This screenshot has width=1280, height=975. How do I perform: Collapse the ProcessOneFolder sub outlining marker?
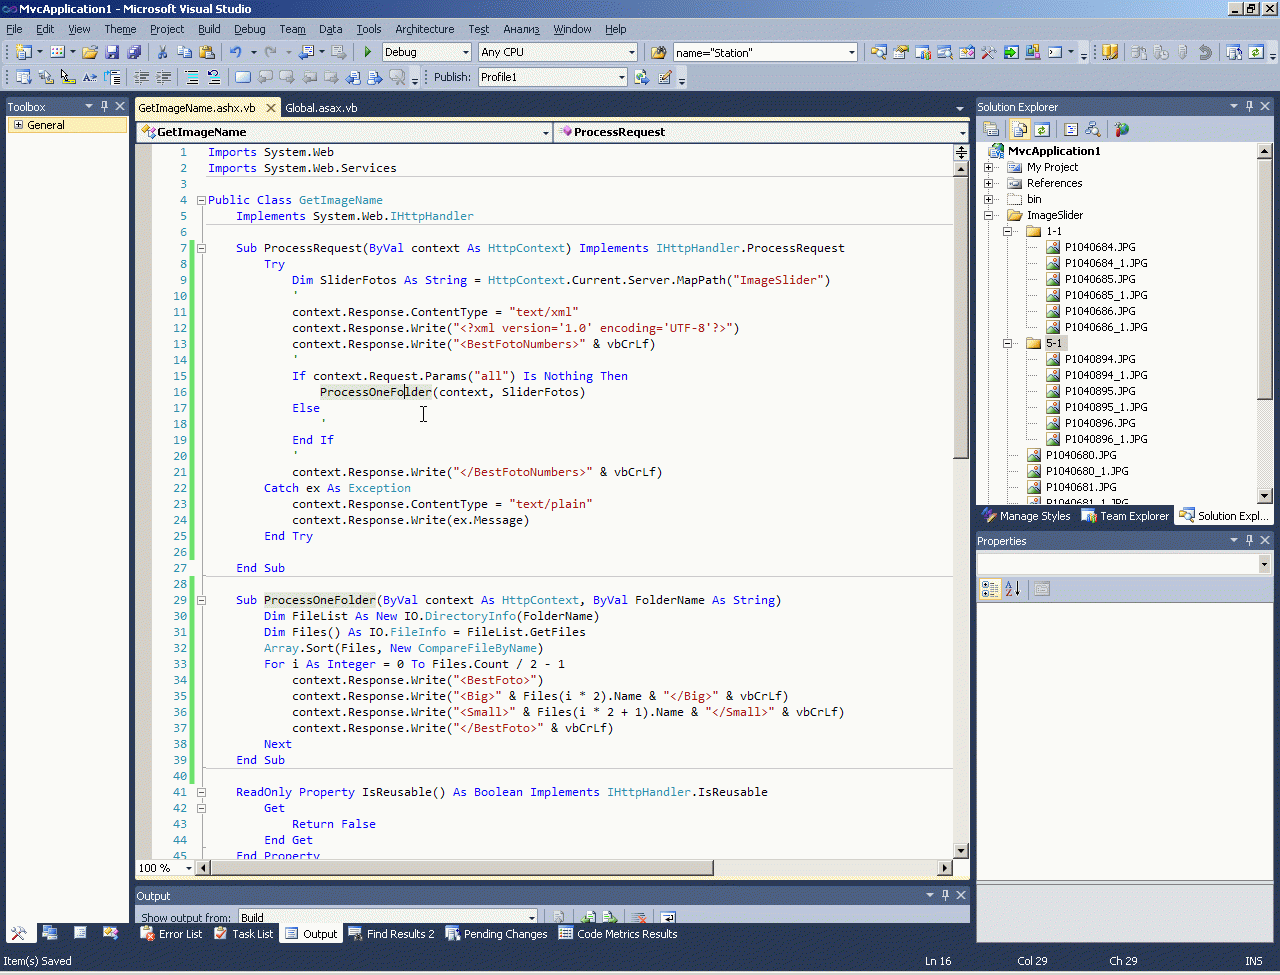coord(201,600)
